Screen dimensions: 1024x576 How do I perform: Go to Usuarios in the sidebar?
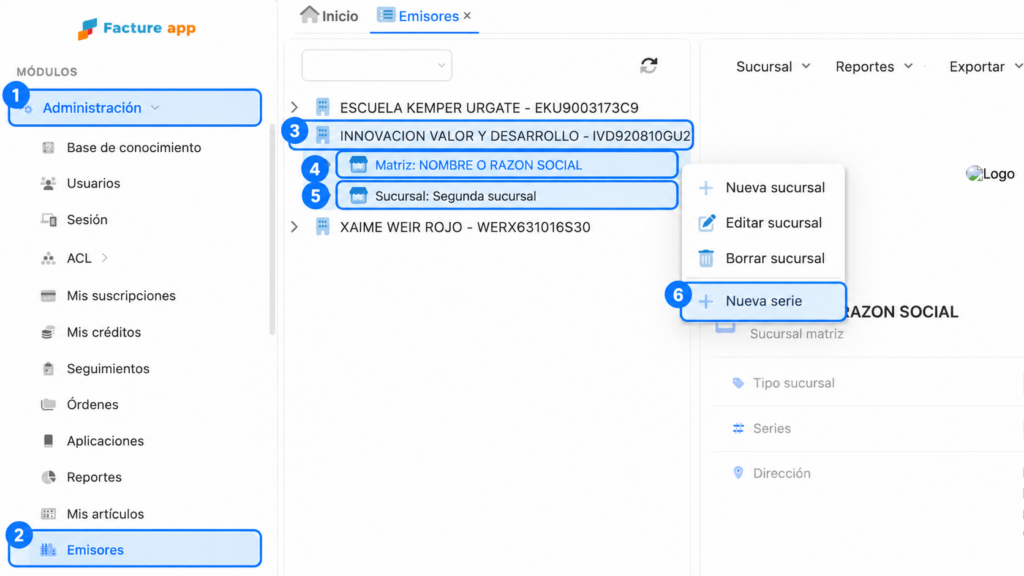(x=93, y=184)
